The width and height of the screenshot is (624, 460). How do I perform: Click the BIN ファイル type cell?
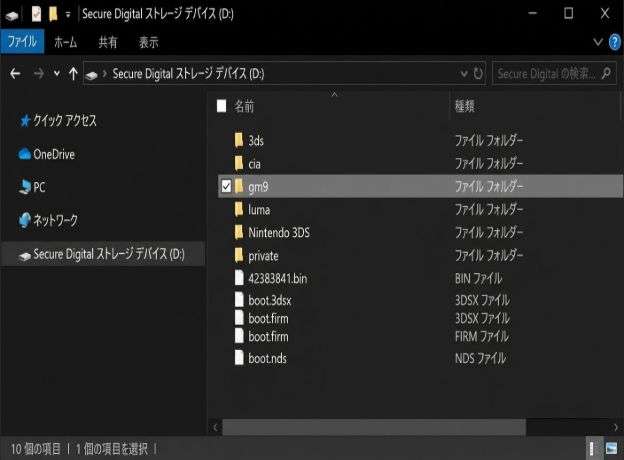pos(478,279)
